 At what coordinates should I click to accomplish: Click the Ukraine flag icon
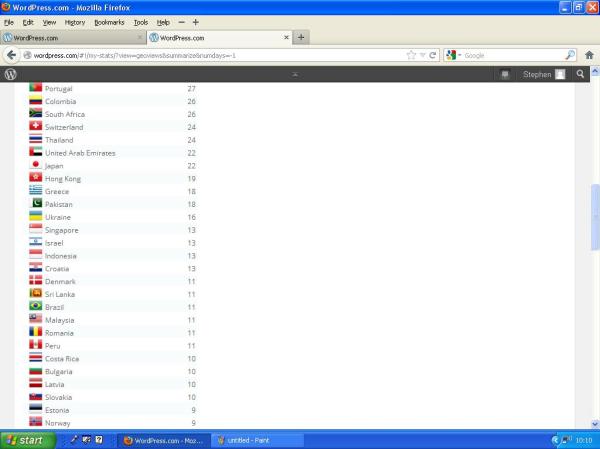tap(36, 216)
